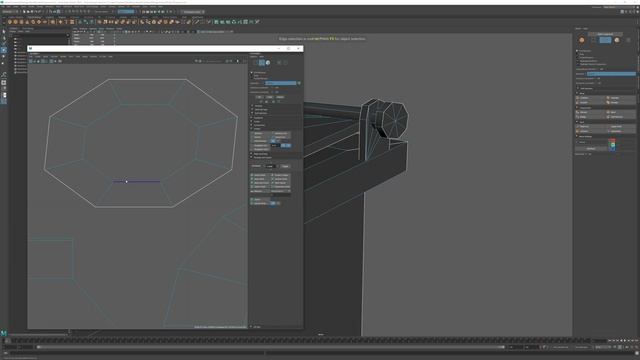The width and height of the screenshot is (640, 360).
Task: Select Pick/Marquee radio in Modeling Toolkit
Action: 578,51
